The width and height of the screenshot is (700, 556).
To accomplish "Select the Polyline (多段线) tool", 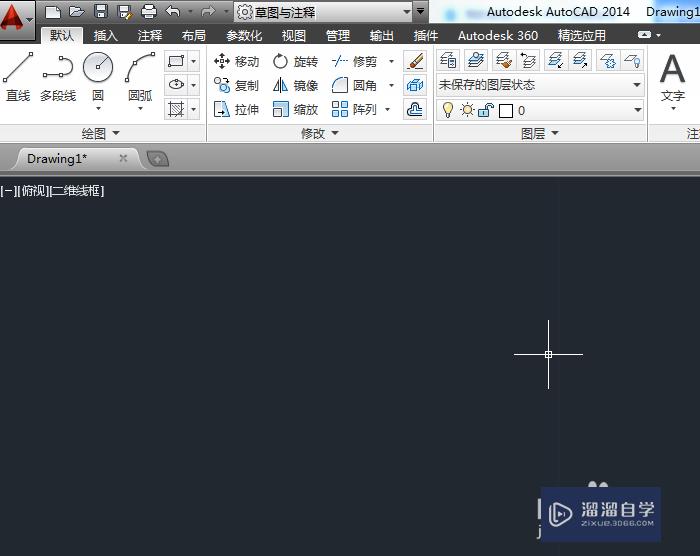I will pyautogui.click(x=58, y=76).
